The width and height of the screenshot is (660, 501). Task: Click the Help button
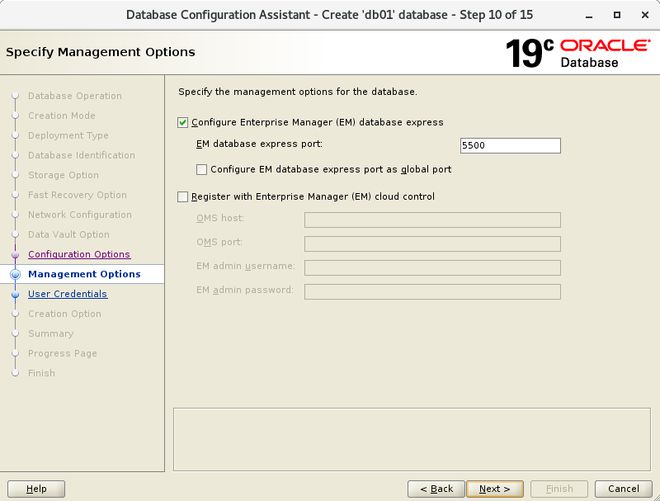coord(36,489)
